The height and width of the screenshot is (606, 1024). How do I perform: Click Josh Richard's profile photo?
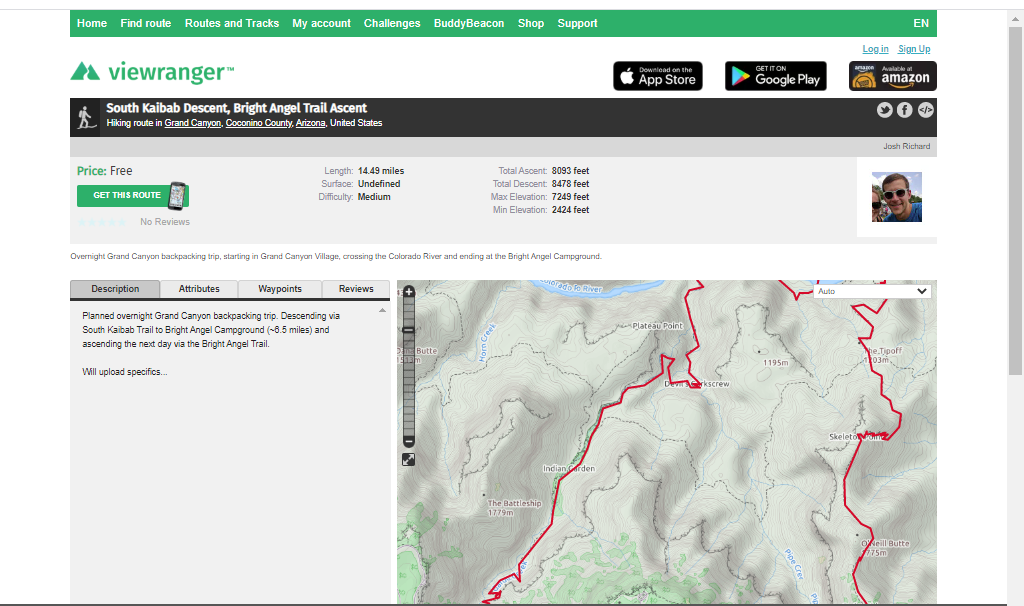897,197
